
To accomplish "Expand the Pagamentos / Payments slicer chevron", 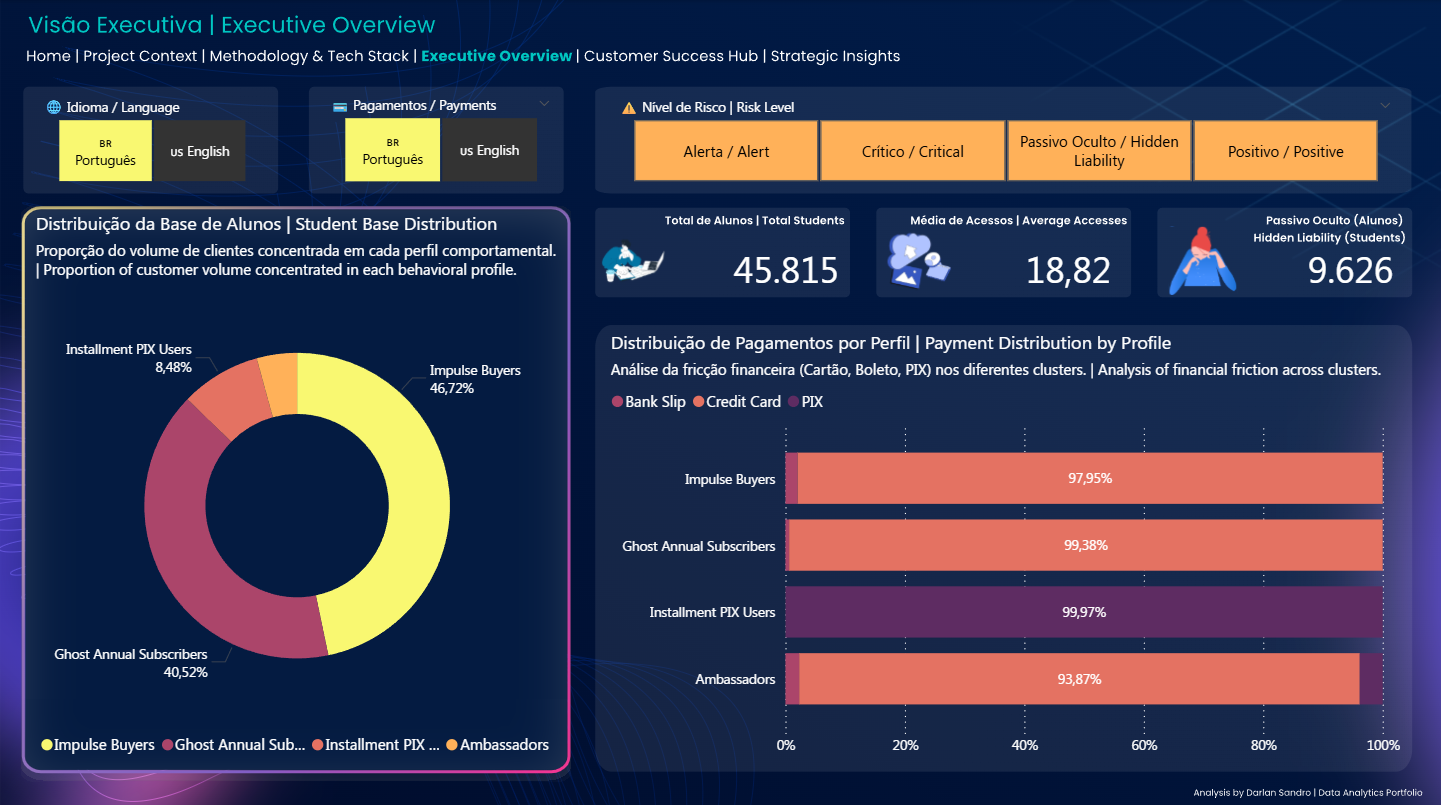I will pos(544,104).
